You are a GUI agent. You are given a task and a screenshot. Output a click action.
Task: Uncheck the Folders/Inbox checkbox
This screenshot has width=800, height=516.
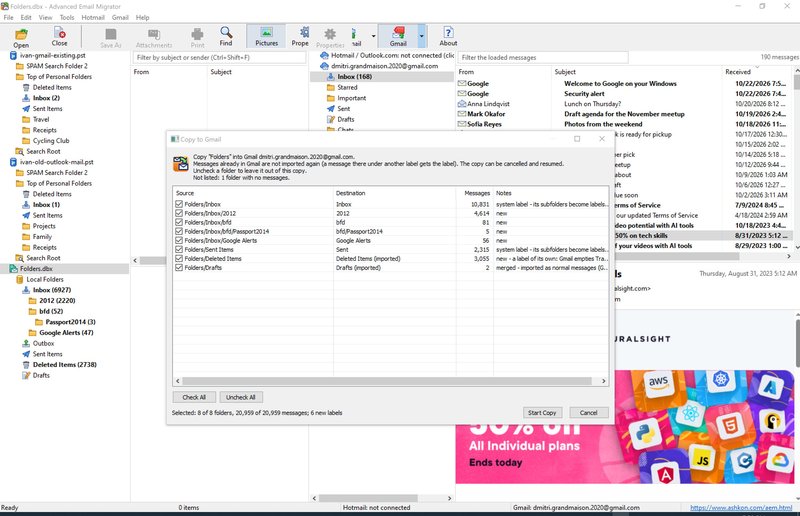click(179, 204)
